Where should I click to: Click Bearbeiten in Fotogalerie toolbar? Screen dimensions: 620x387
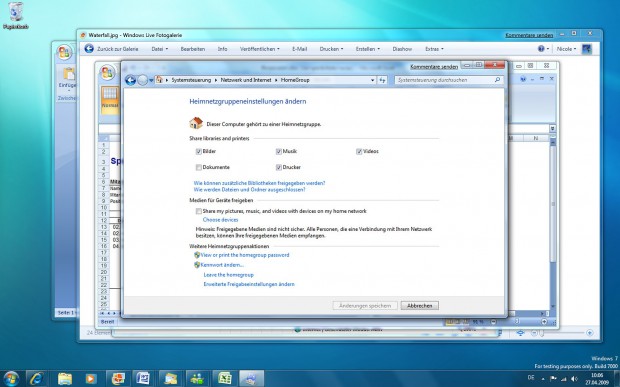193,49
